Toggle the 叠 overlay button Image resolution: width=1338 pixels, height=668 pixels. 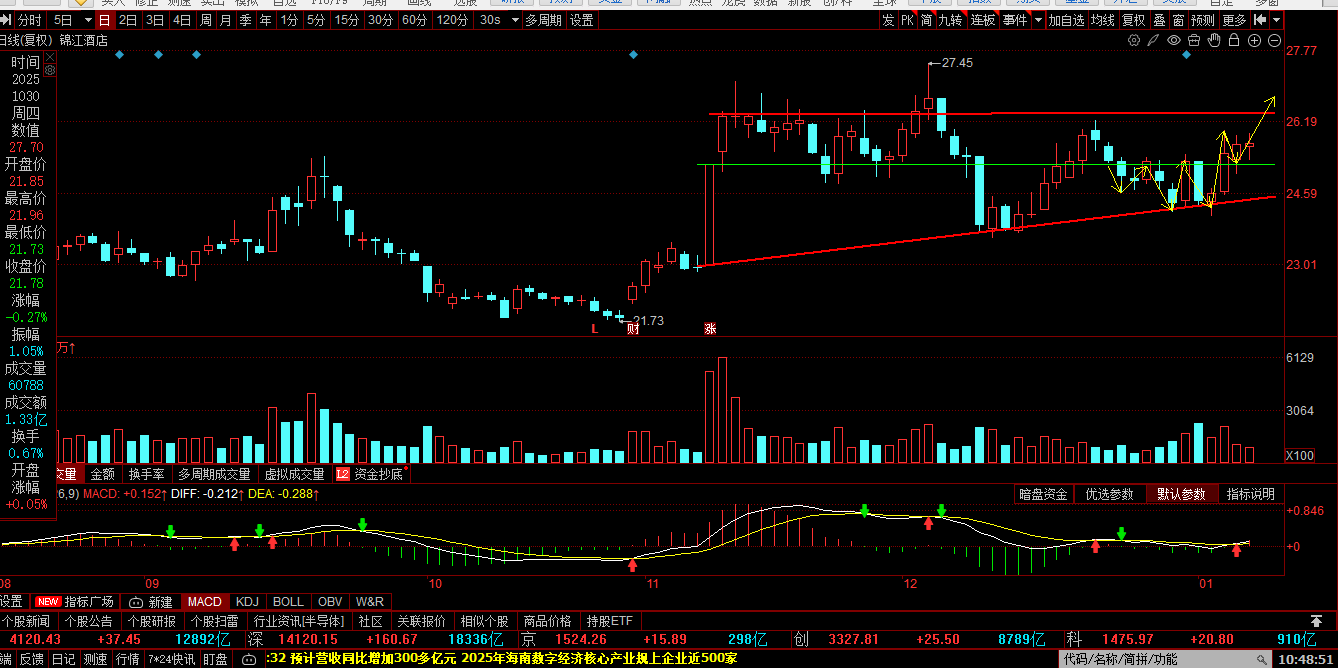point(1158,20)
